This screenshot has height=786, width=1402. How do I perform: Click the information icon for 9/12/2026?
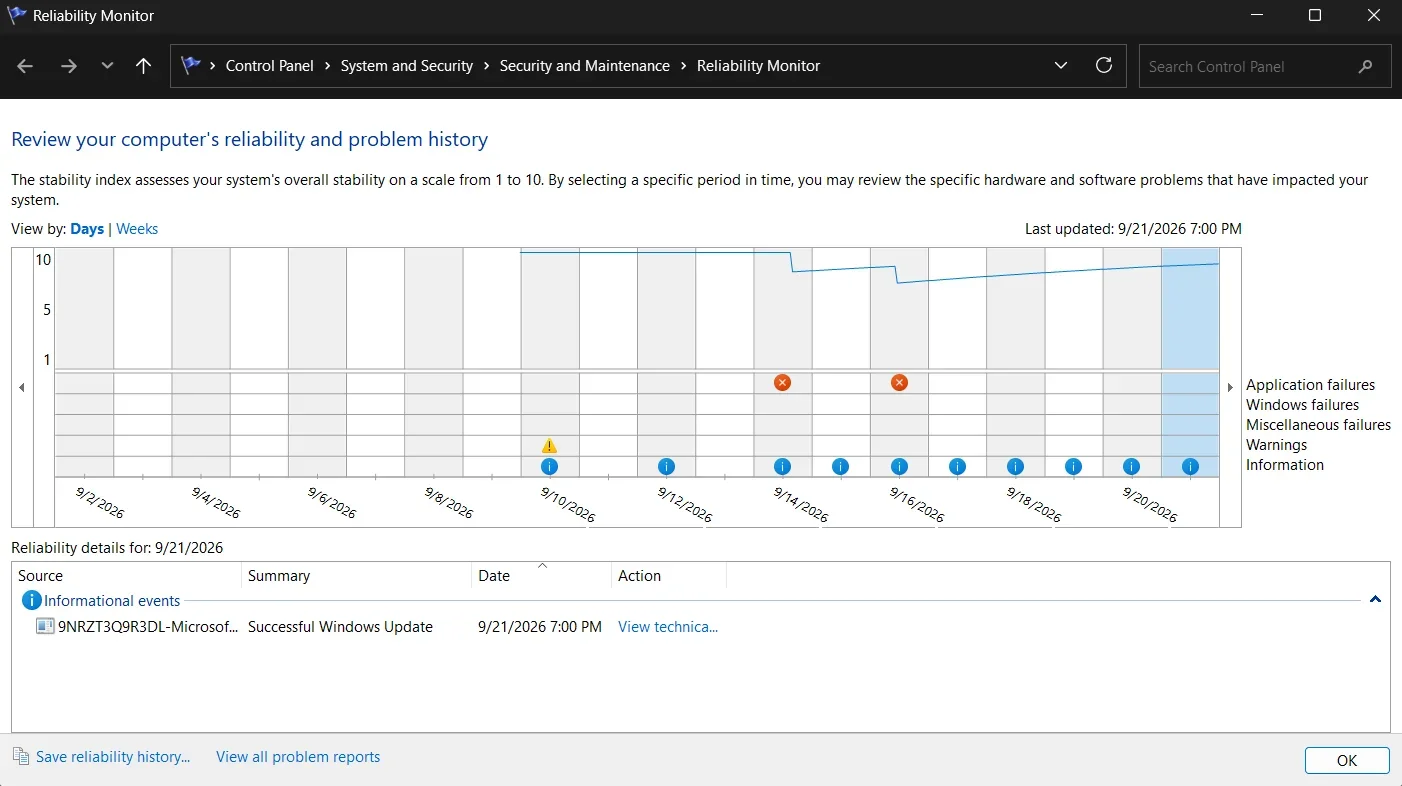click(x=666, y=466)
